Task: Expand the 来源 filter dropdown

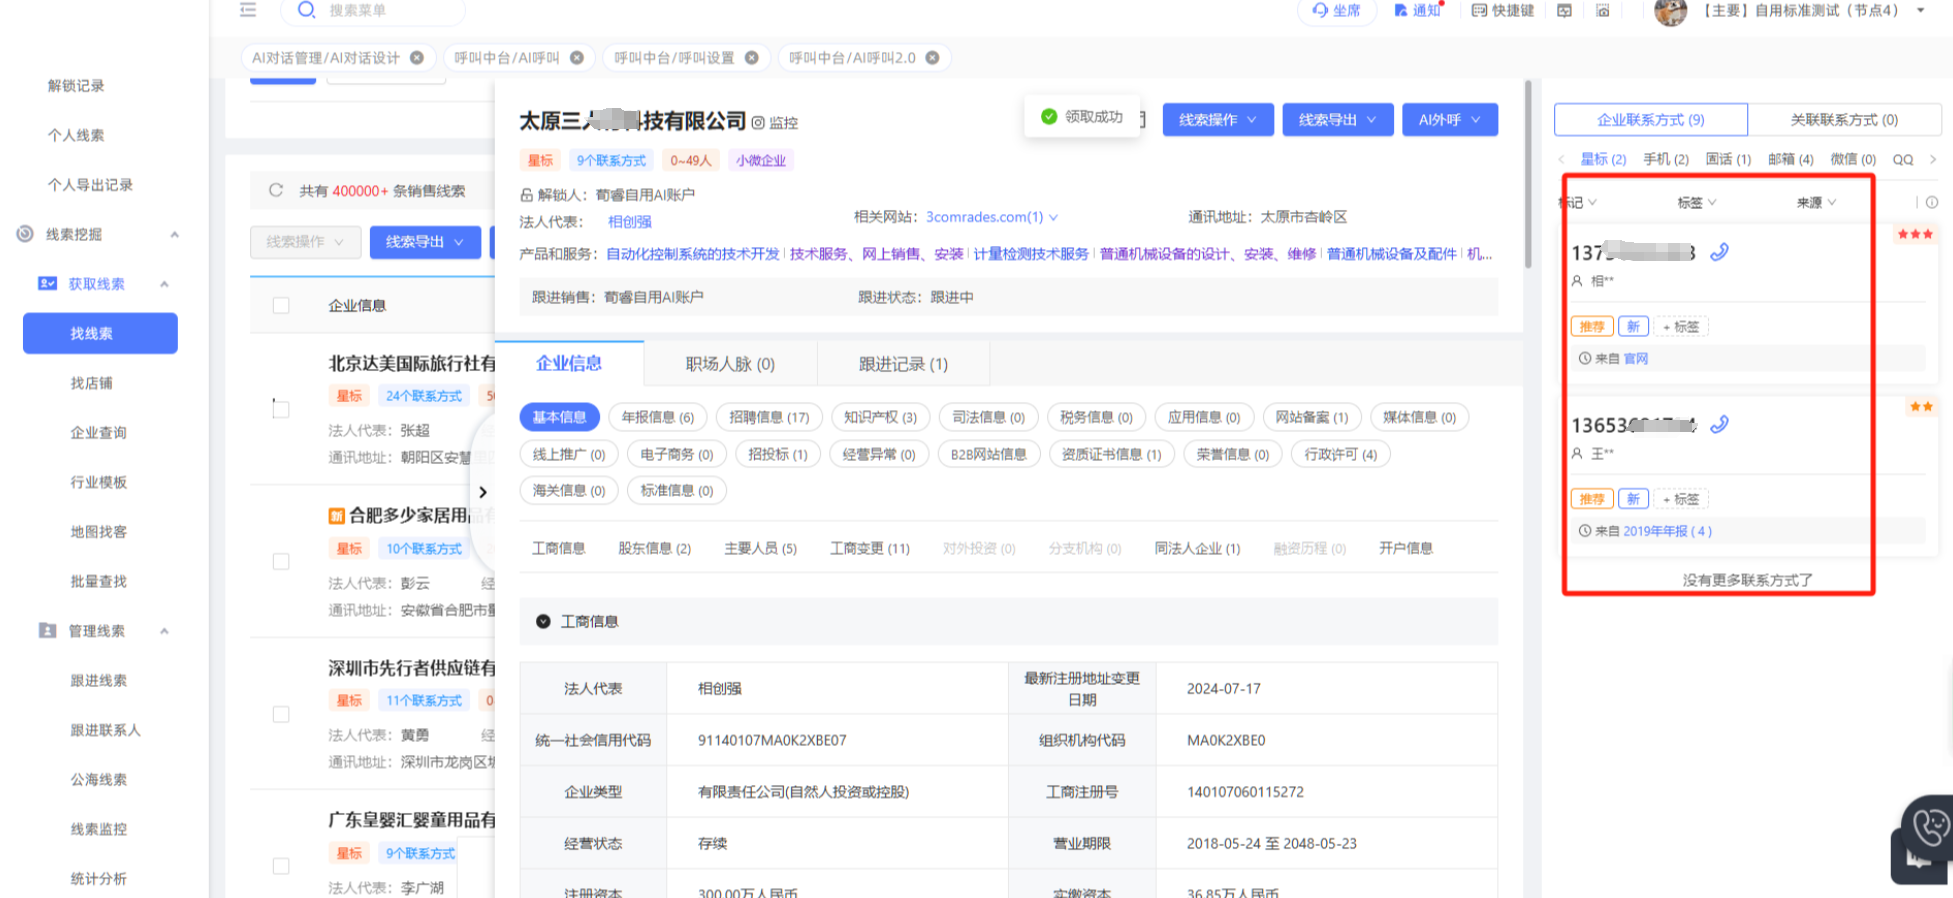Action: click(1816, 202)
